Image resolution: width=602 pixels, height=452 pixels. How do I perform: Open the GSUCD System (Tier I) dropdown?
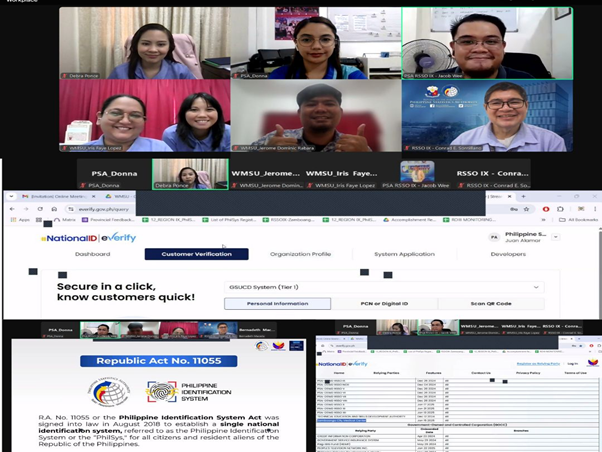[384, 287]
